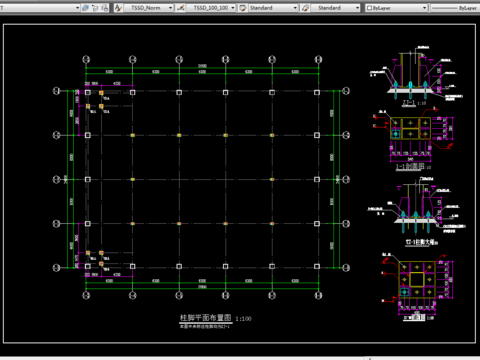The width and height of the screenshot is (480, 360).
Task: Select the ZJ-1 detail label
Action: [409, 103]
